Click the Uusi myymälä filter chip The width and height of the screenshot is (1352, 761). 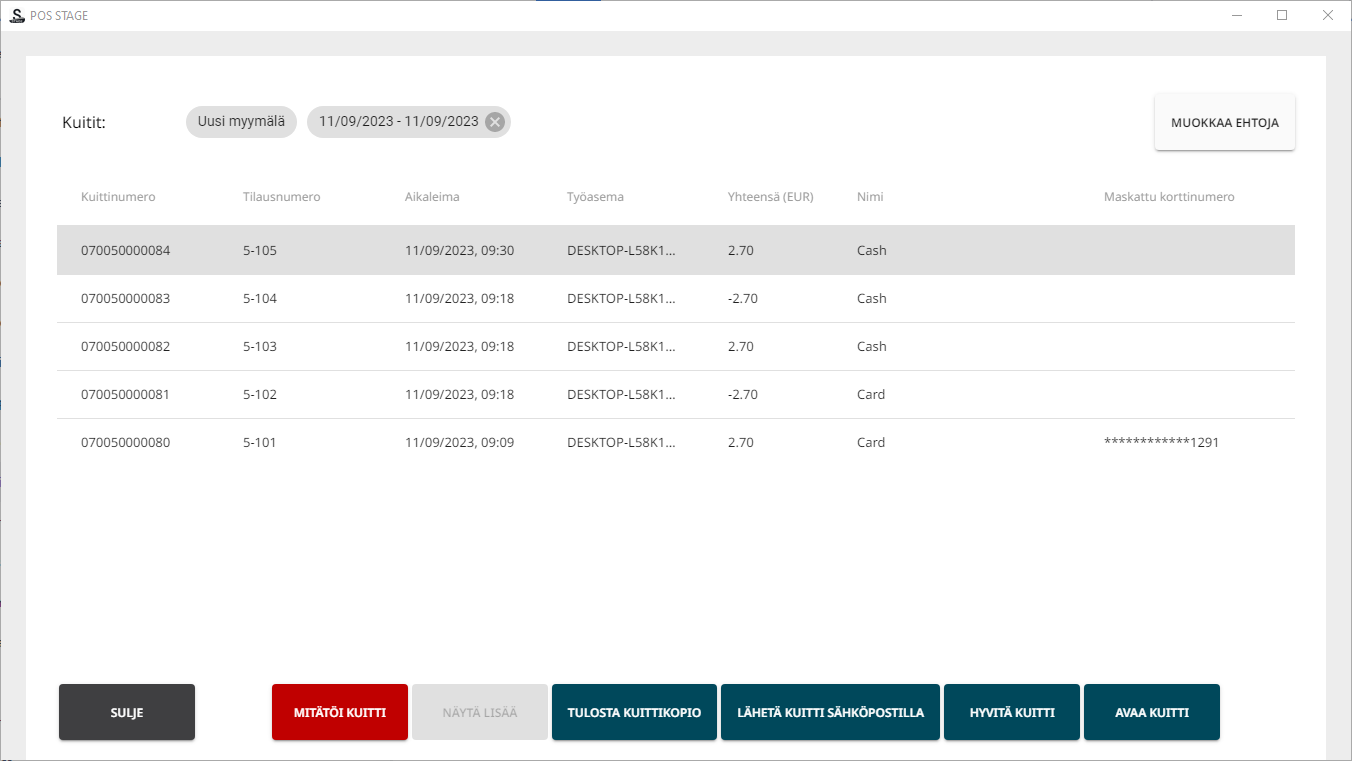coord(241,122)
